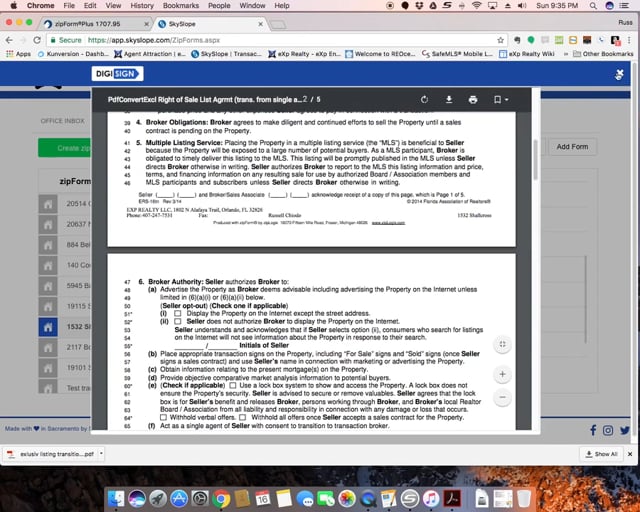Check Withhold verbal offers box

163,417
